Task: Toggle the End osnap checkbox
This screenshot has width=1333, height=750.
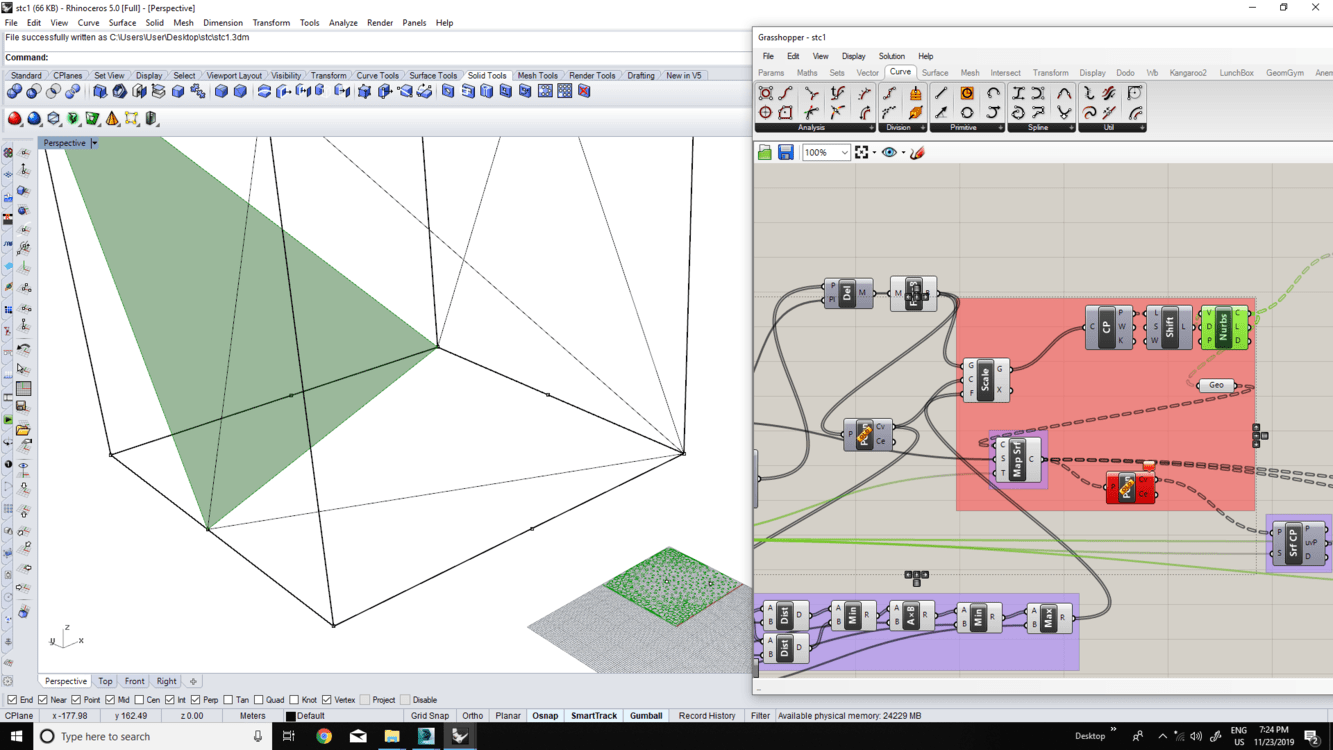Action: (13, 700)
